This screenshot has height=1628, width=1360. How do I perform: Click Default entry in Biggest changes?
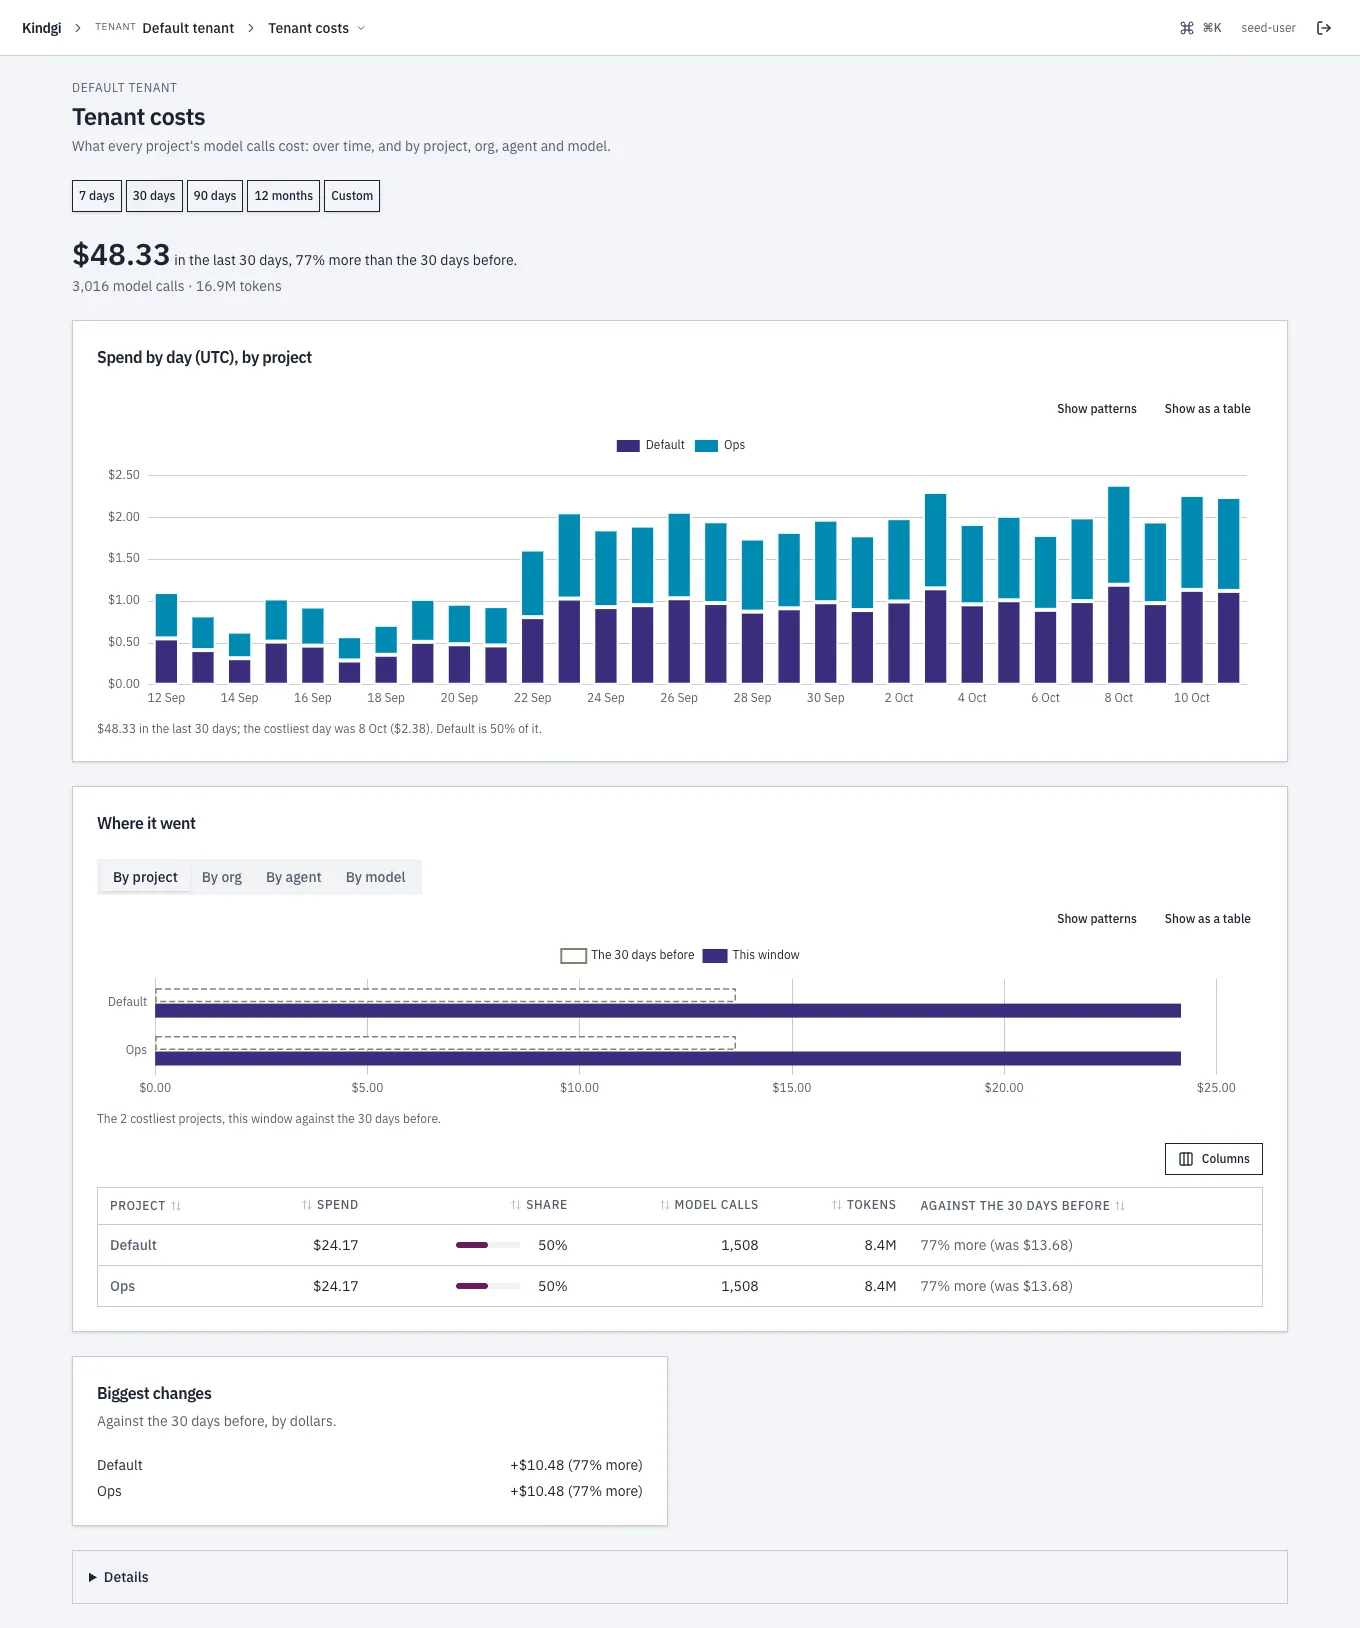[x=120, y=1465]
